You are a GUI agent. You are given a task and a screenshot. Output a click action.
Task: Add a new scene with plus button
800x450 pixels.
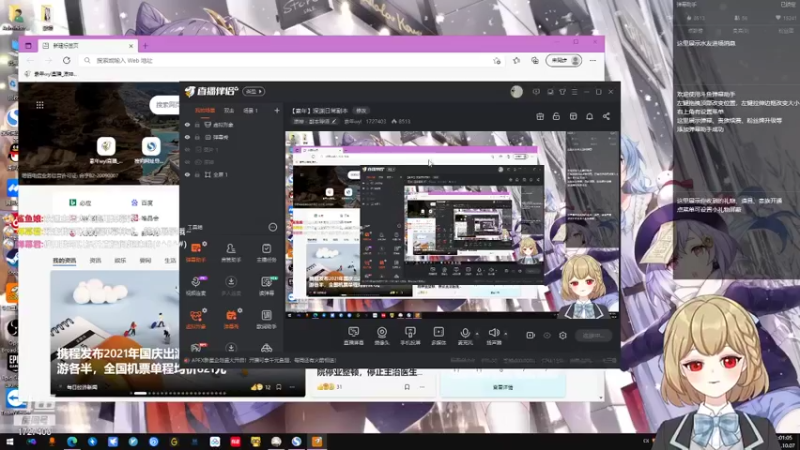[x=277, y=110]
